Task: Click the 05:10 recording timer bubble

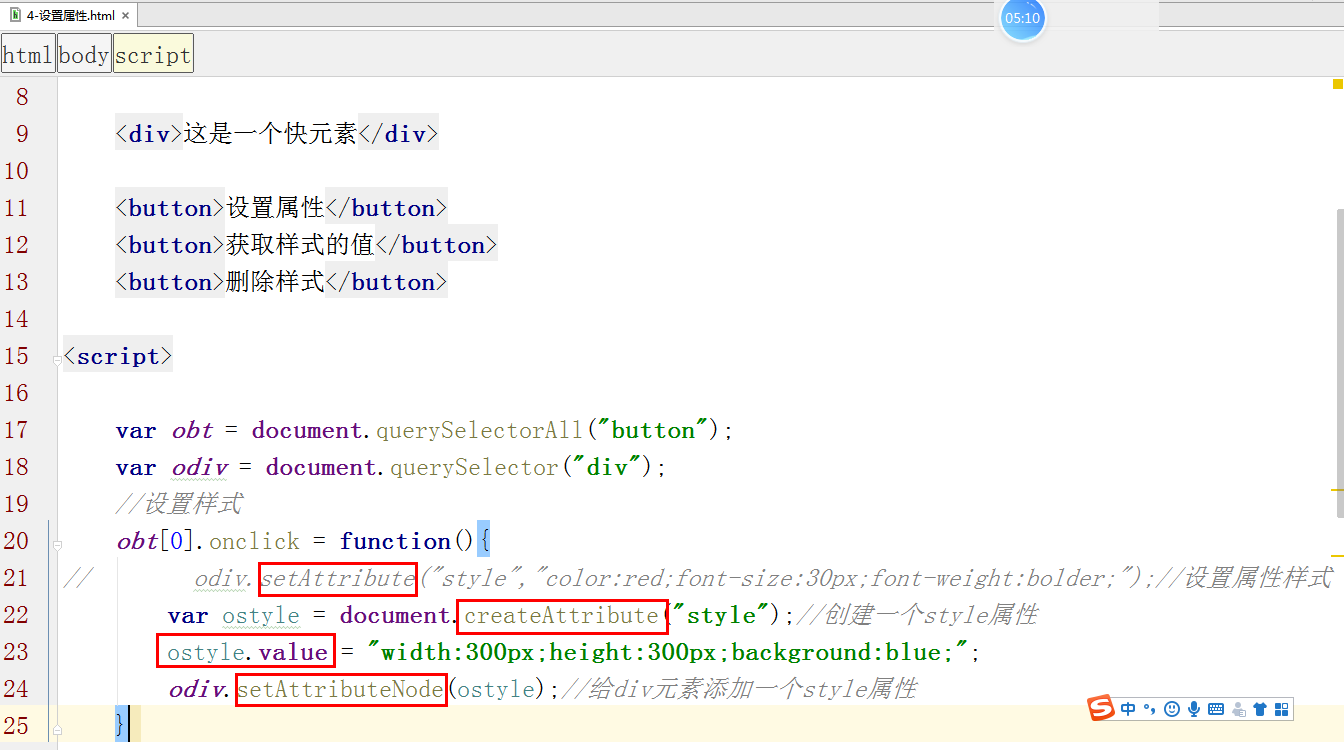Action: (x=1022, y=20)
